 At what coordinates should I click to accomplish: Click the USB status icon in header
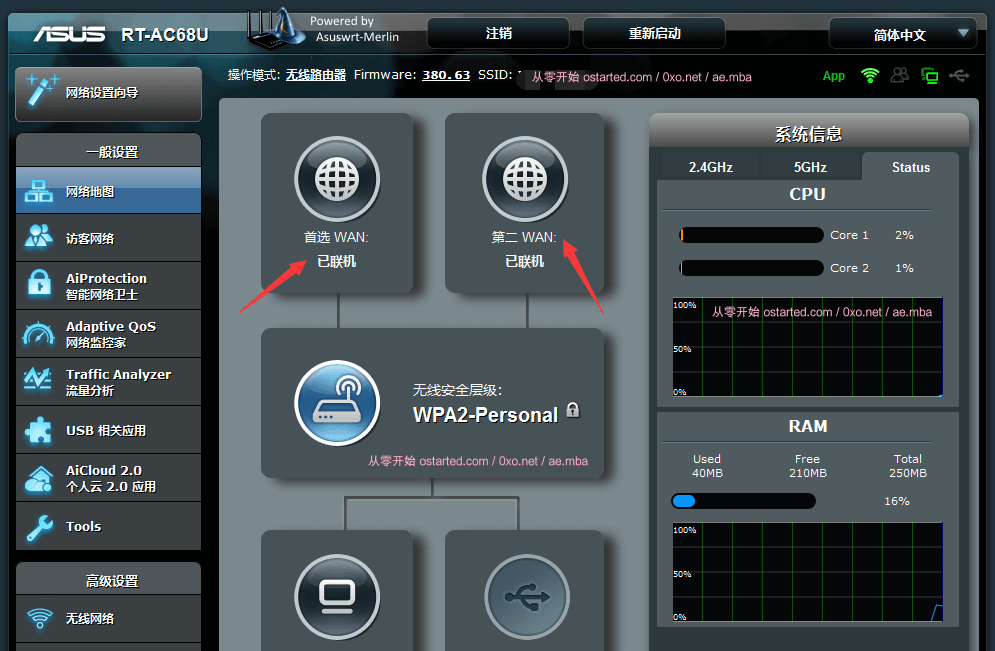[959, 76]
